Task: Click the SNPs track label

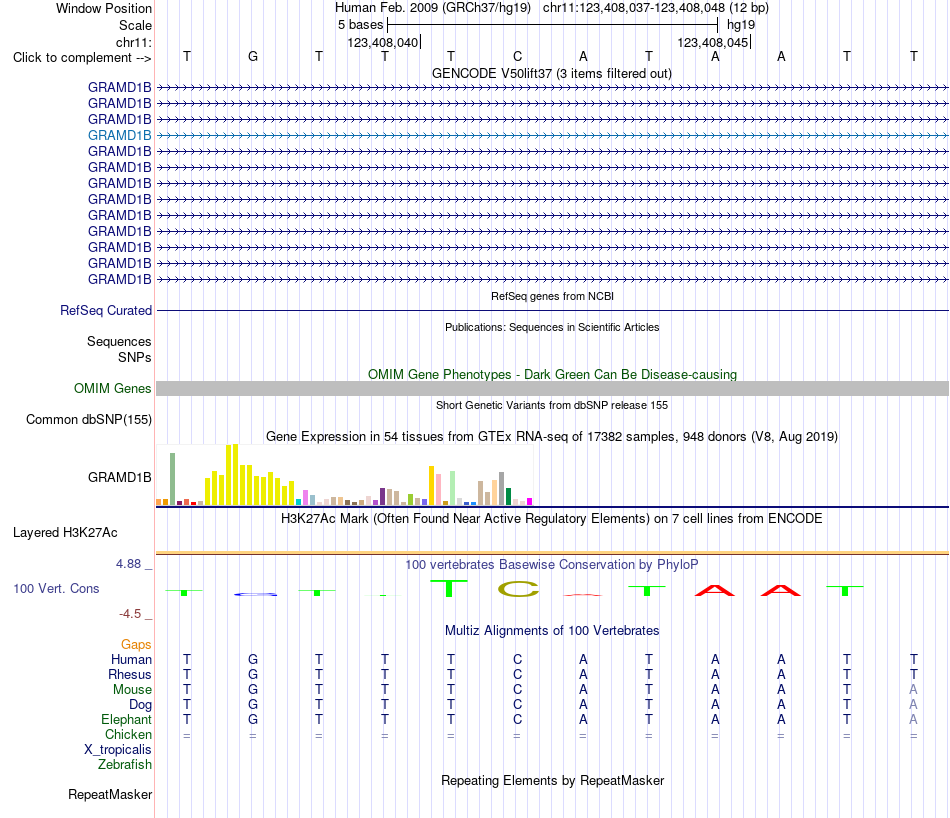Action: [135, 357]
